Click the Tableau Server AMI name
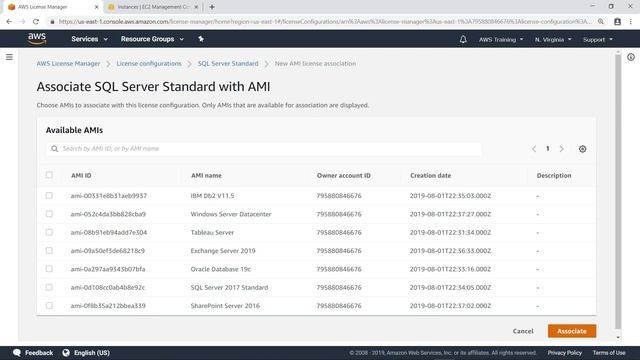This screenshot has width=640, height=360. click(x=212, y=233)
